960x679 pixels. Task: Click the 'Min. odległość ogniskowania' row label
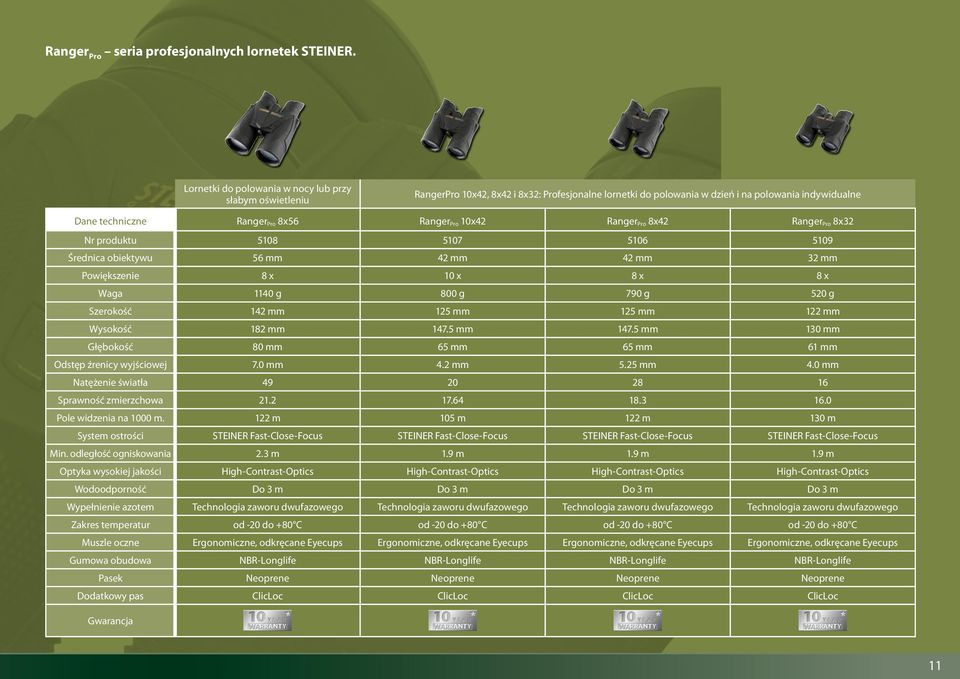(110, 453)
